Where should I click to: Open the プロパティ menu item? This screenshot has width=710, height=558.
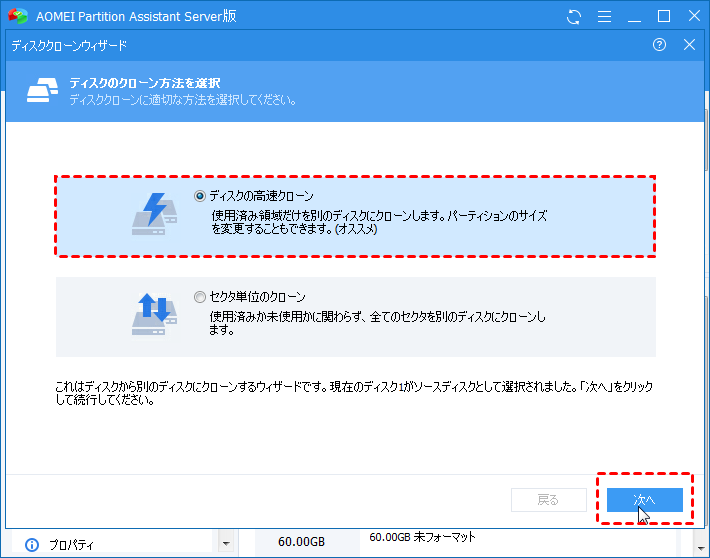coord(71,544)
